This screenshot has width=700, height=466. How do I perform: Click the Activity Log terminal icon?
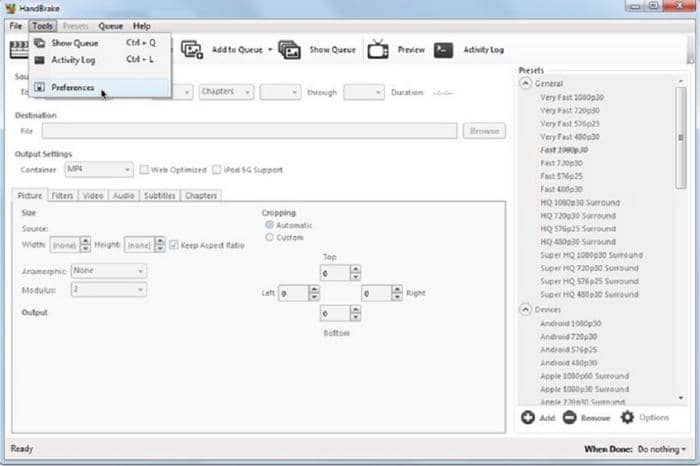pos(443,50)
